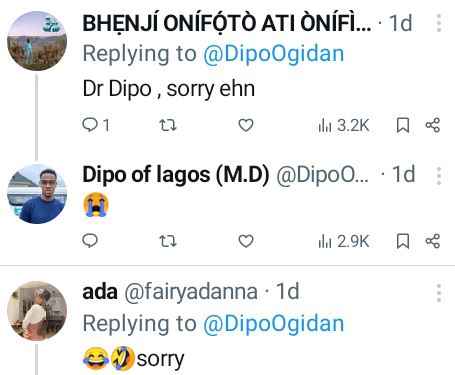Viewport: 455px width, 375px height.
Task: Open @DipoOgidan mention in BHẸNJÍ's reply
Action: click(x=273, y=54)
